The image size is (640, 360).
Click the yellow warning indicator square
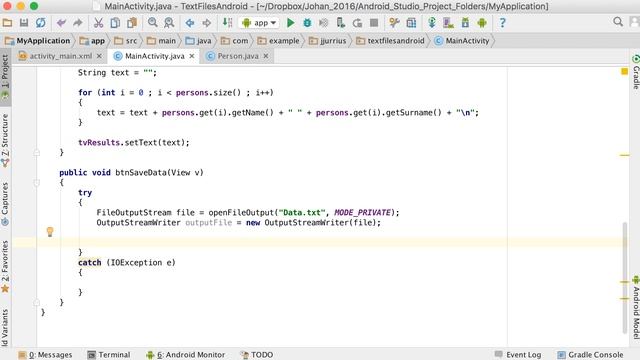(x=624, y=71)
